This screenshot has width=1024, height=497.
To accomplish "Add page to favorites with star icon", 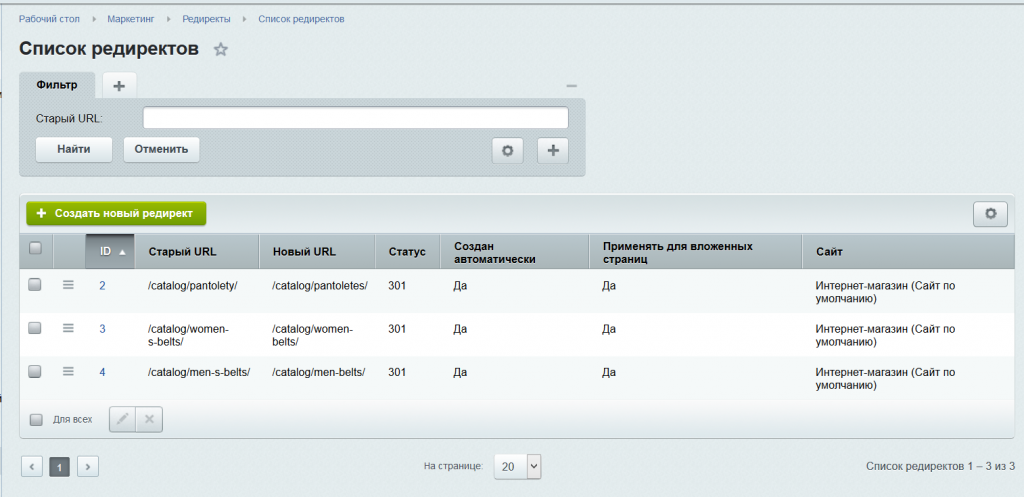I will click(221, 50).
